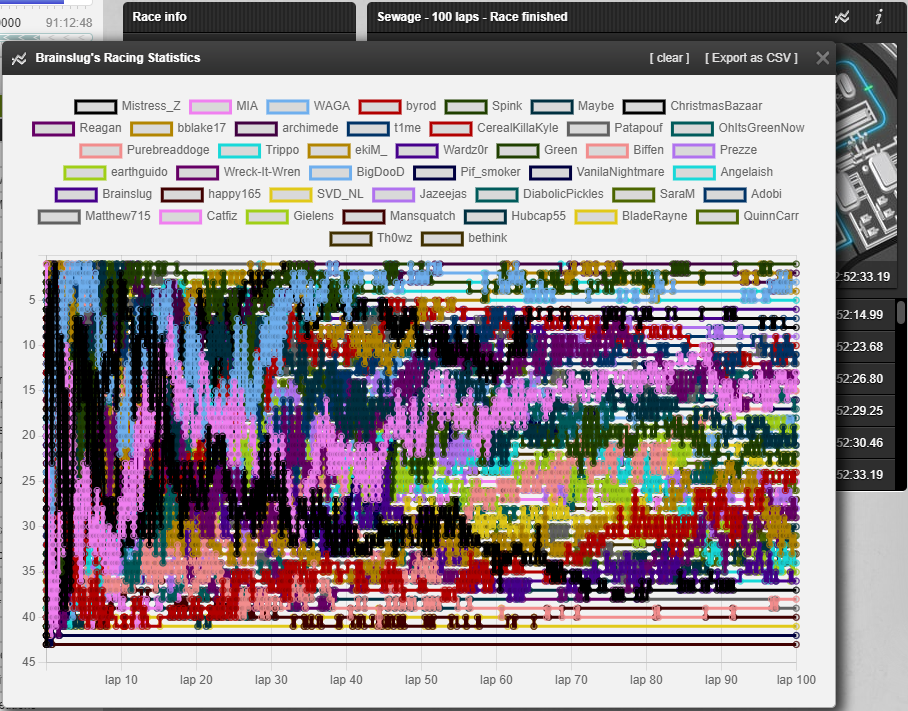The height and width of the screenshot is (711, 908).
Task: Toggle byrod red legend swatch
Action: [x=380, y=107]
